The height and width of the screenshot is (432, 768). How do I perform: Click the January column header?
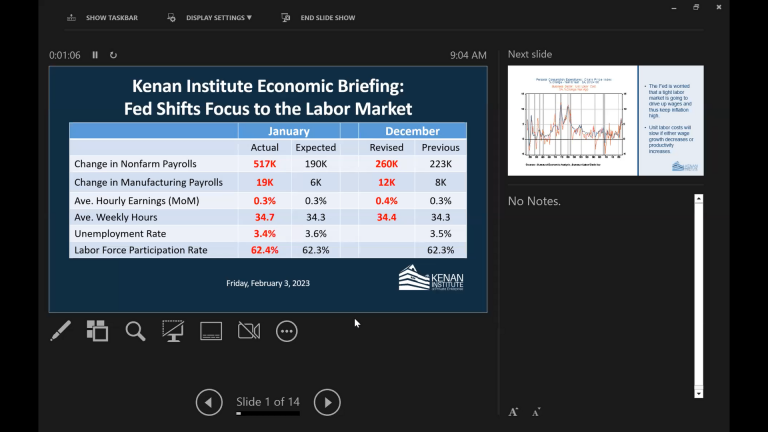pos(289,131)
